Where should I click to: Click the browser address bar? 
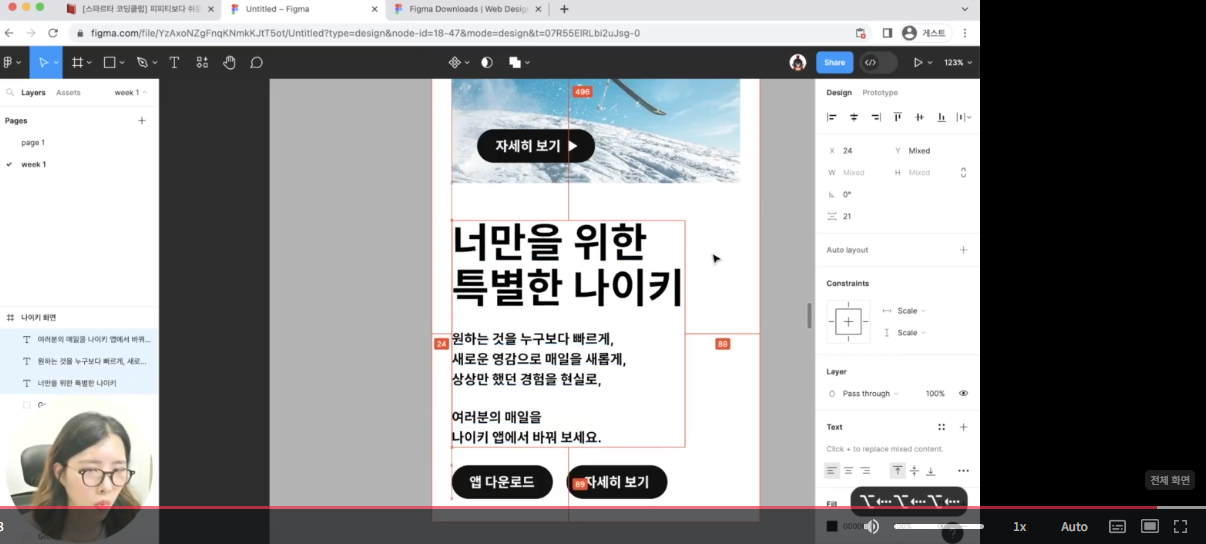pos(460,33)
